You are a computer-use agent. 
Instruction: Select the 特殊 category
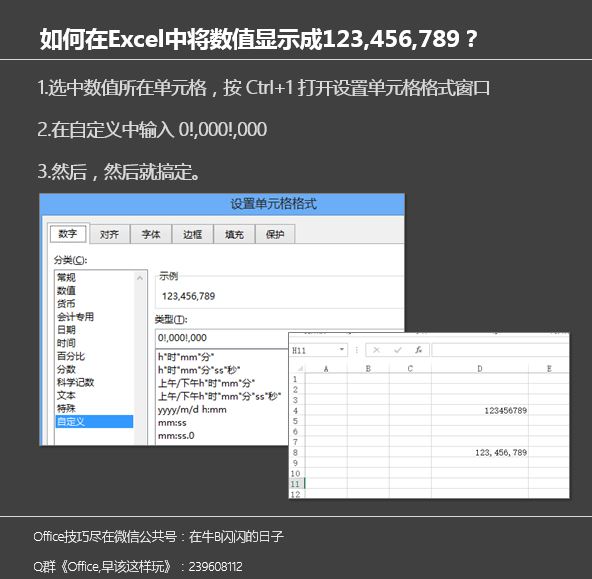(94, 408)
